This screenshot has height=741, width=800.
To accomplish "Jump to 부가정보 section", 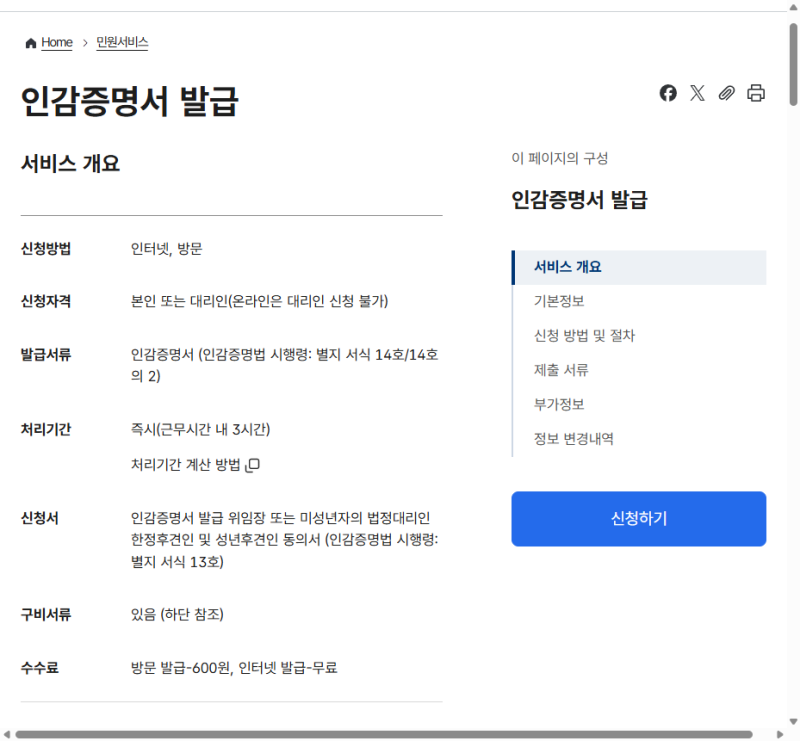I will (559, 405).
